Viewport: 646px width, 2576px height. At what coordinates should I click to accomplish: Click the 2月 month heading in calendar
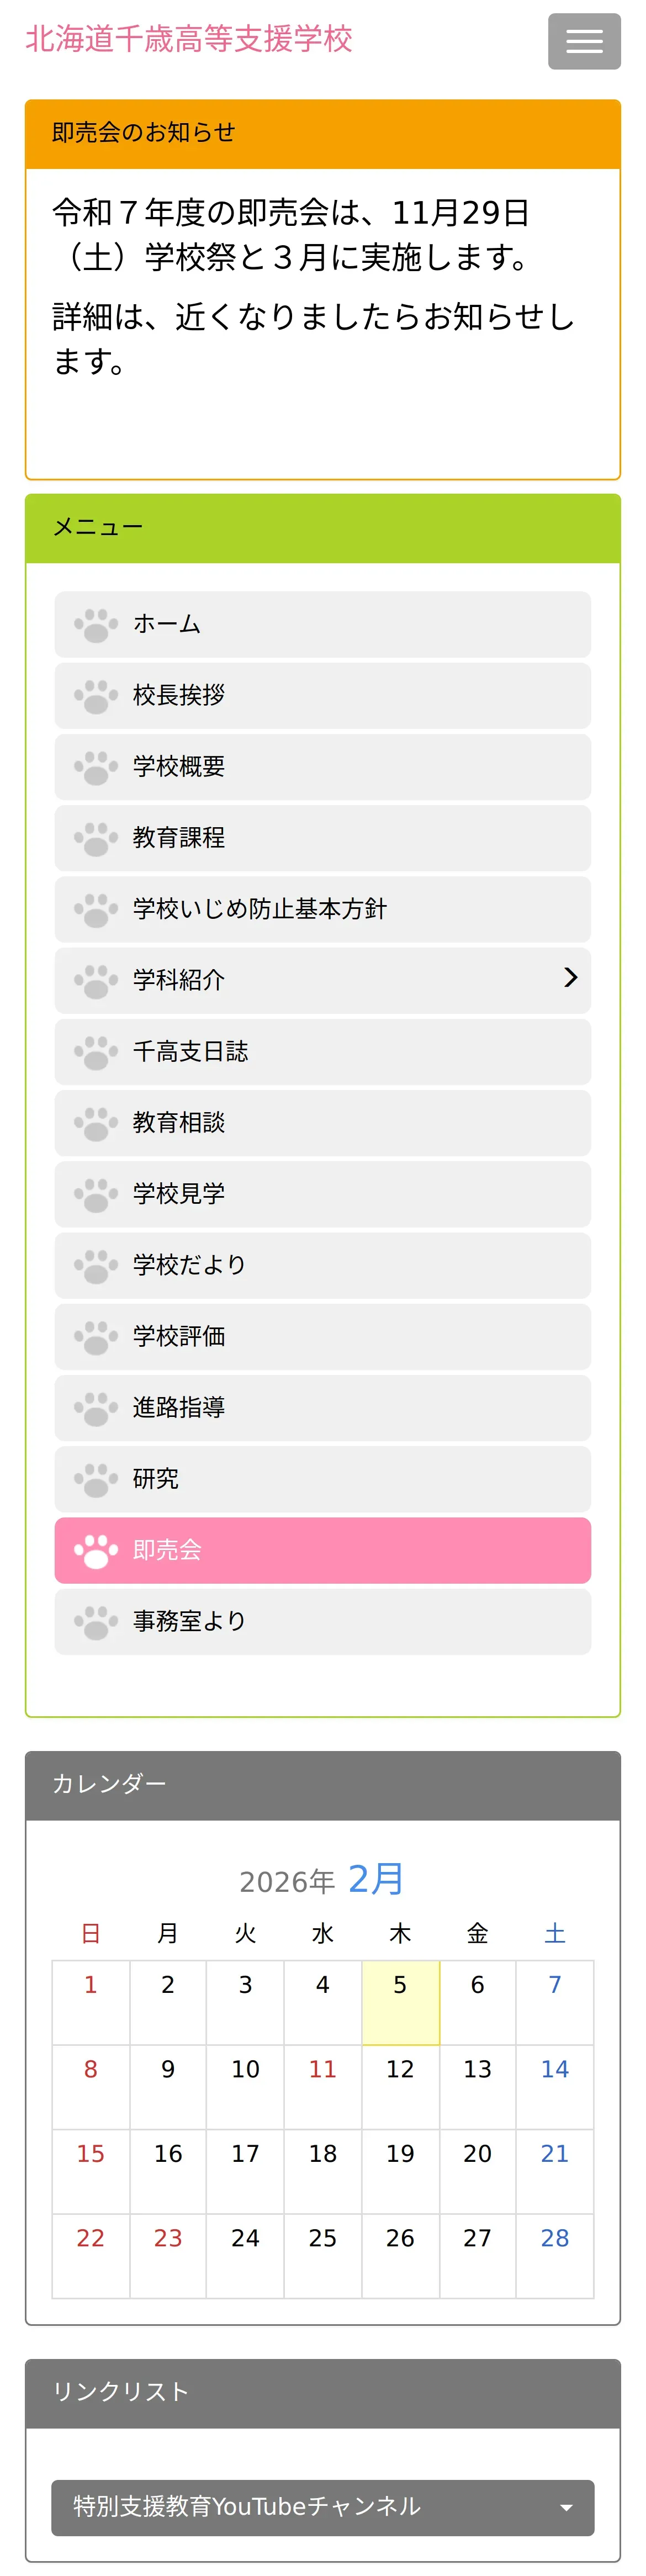(375, 1878)
